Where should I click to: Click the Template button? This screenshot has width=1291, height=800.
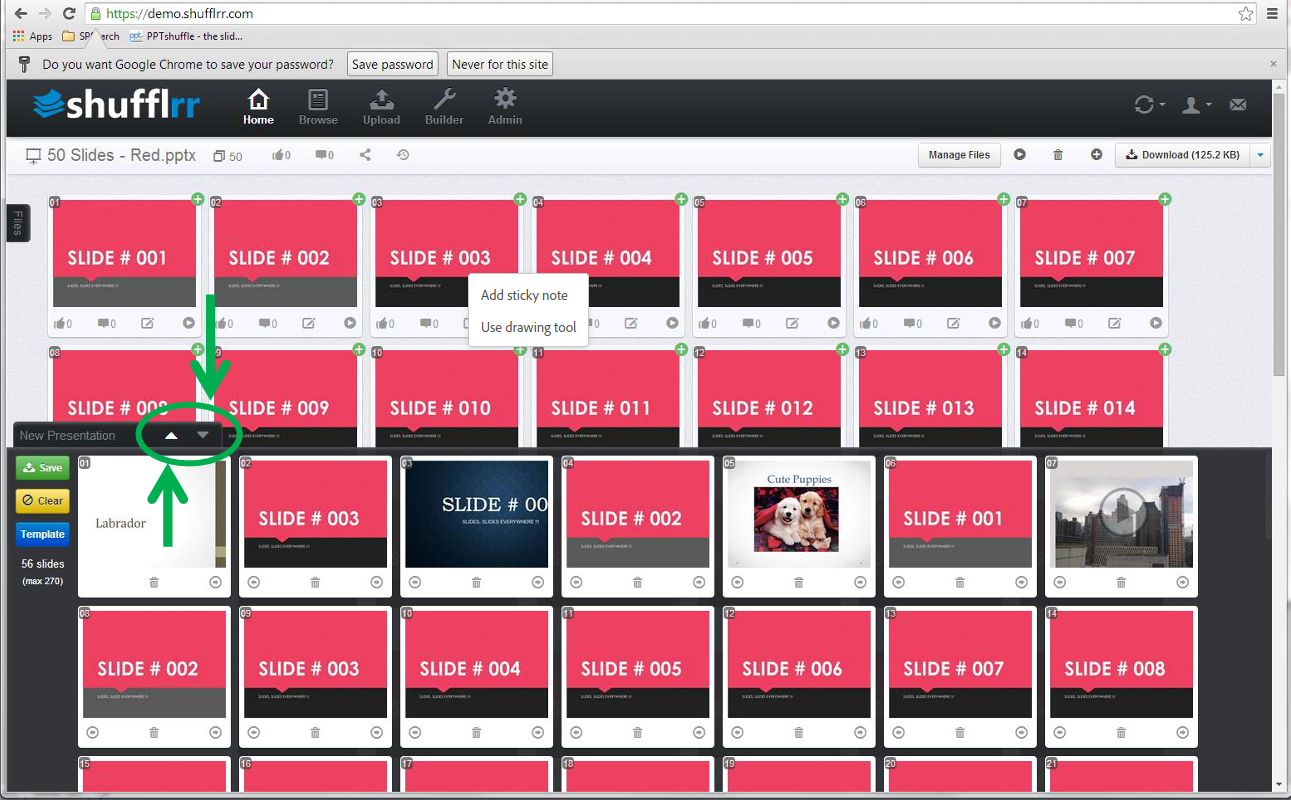pyautogui.click(x=42, y=534)
